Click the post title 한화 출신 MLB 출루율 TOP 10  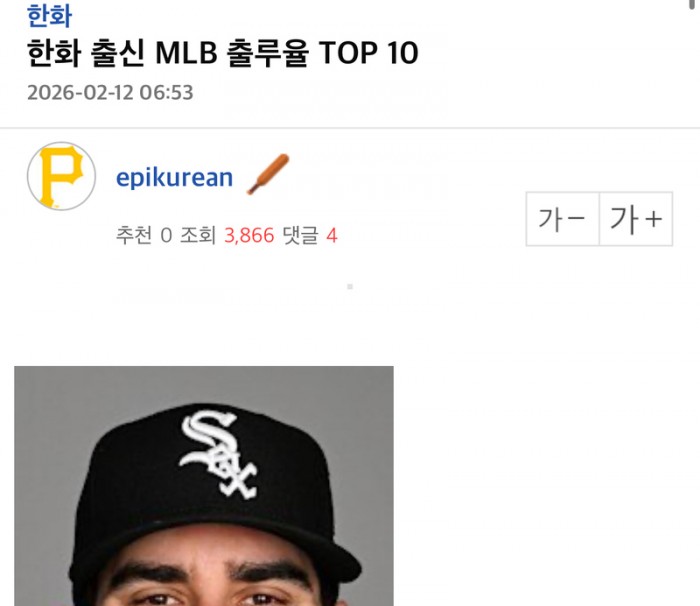pyautogui.click(x=222, y=53)
